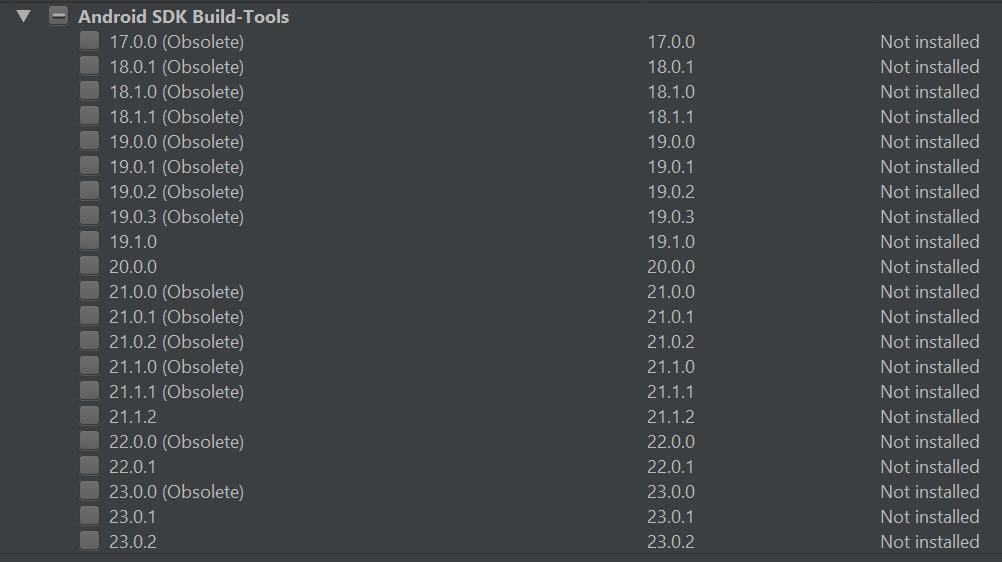The width and height of the screenshot is (1002, 562).
Task: Click Not installed status of 23.0.2
Action: [929, 542]
